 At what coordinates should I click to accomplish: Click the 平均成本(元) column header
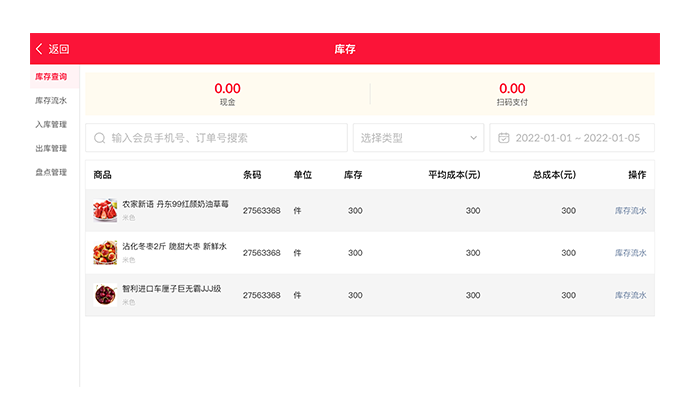[455, 175]
